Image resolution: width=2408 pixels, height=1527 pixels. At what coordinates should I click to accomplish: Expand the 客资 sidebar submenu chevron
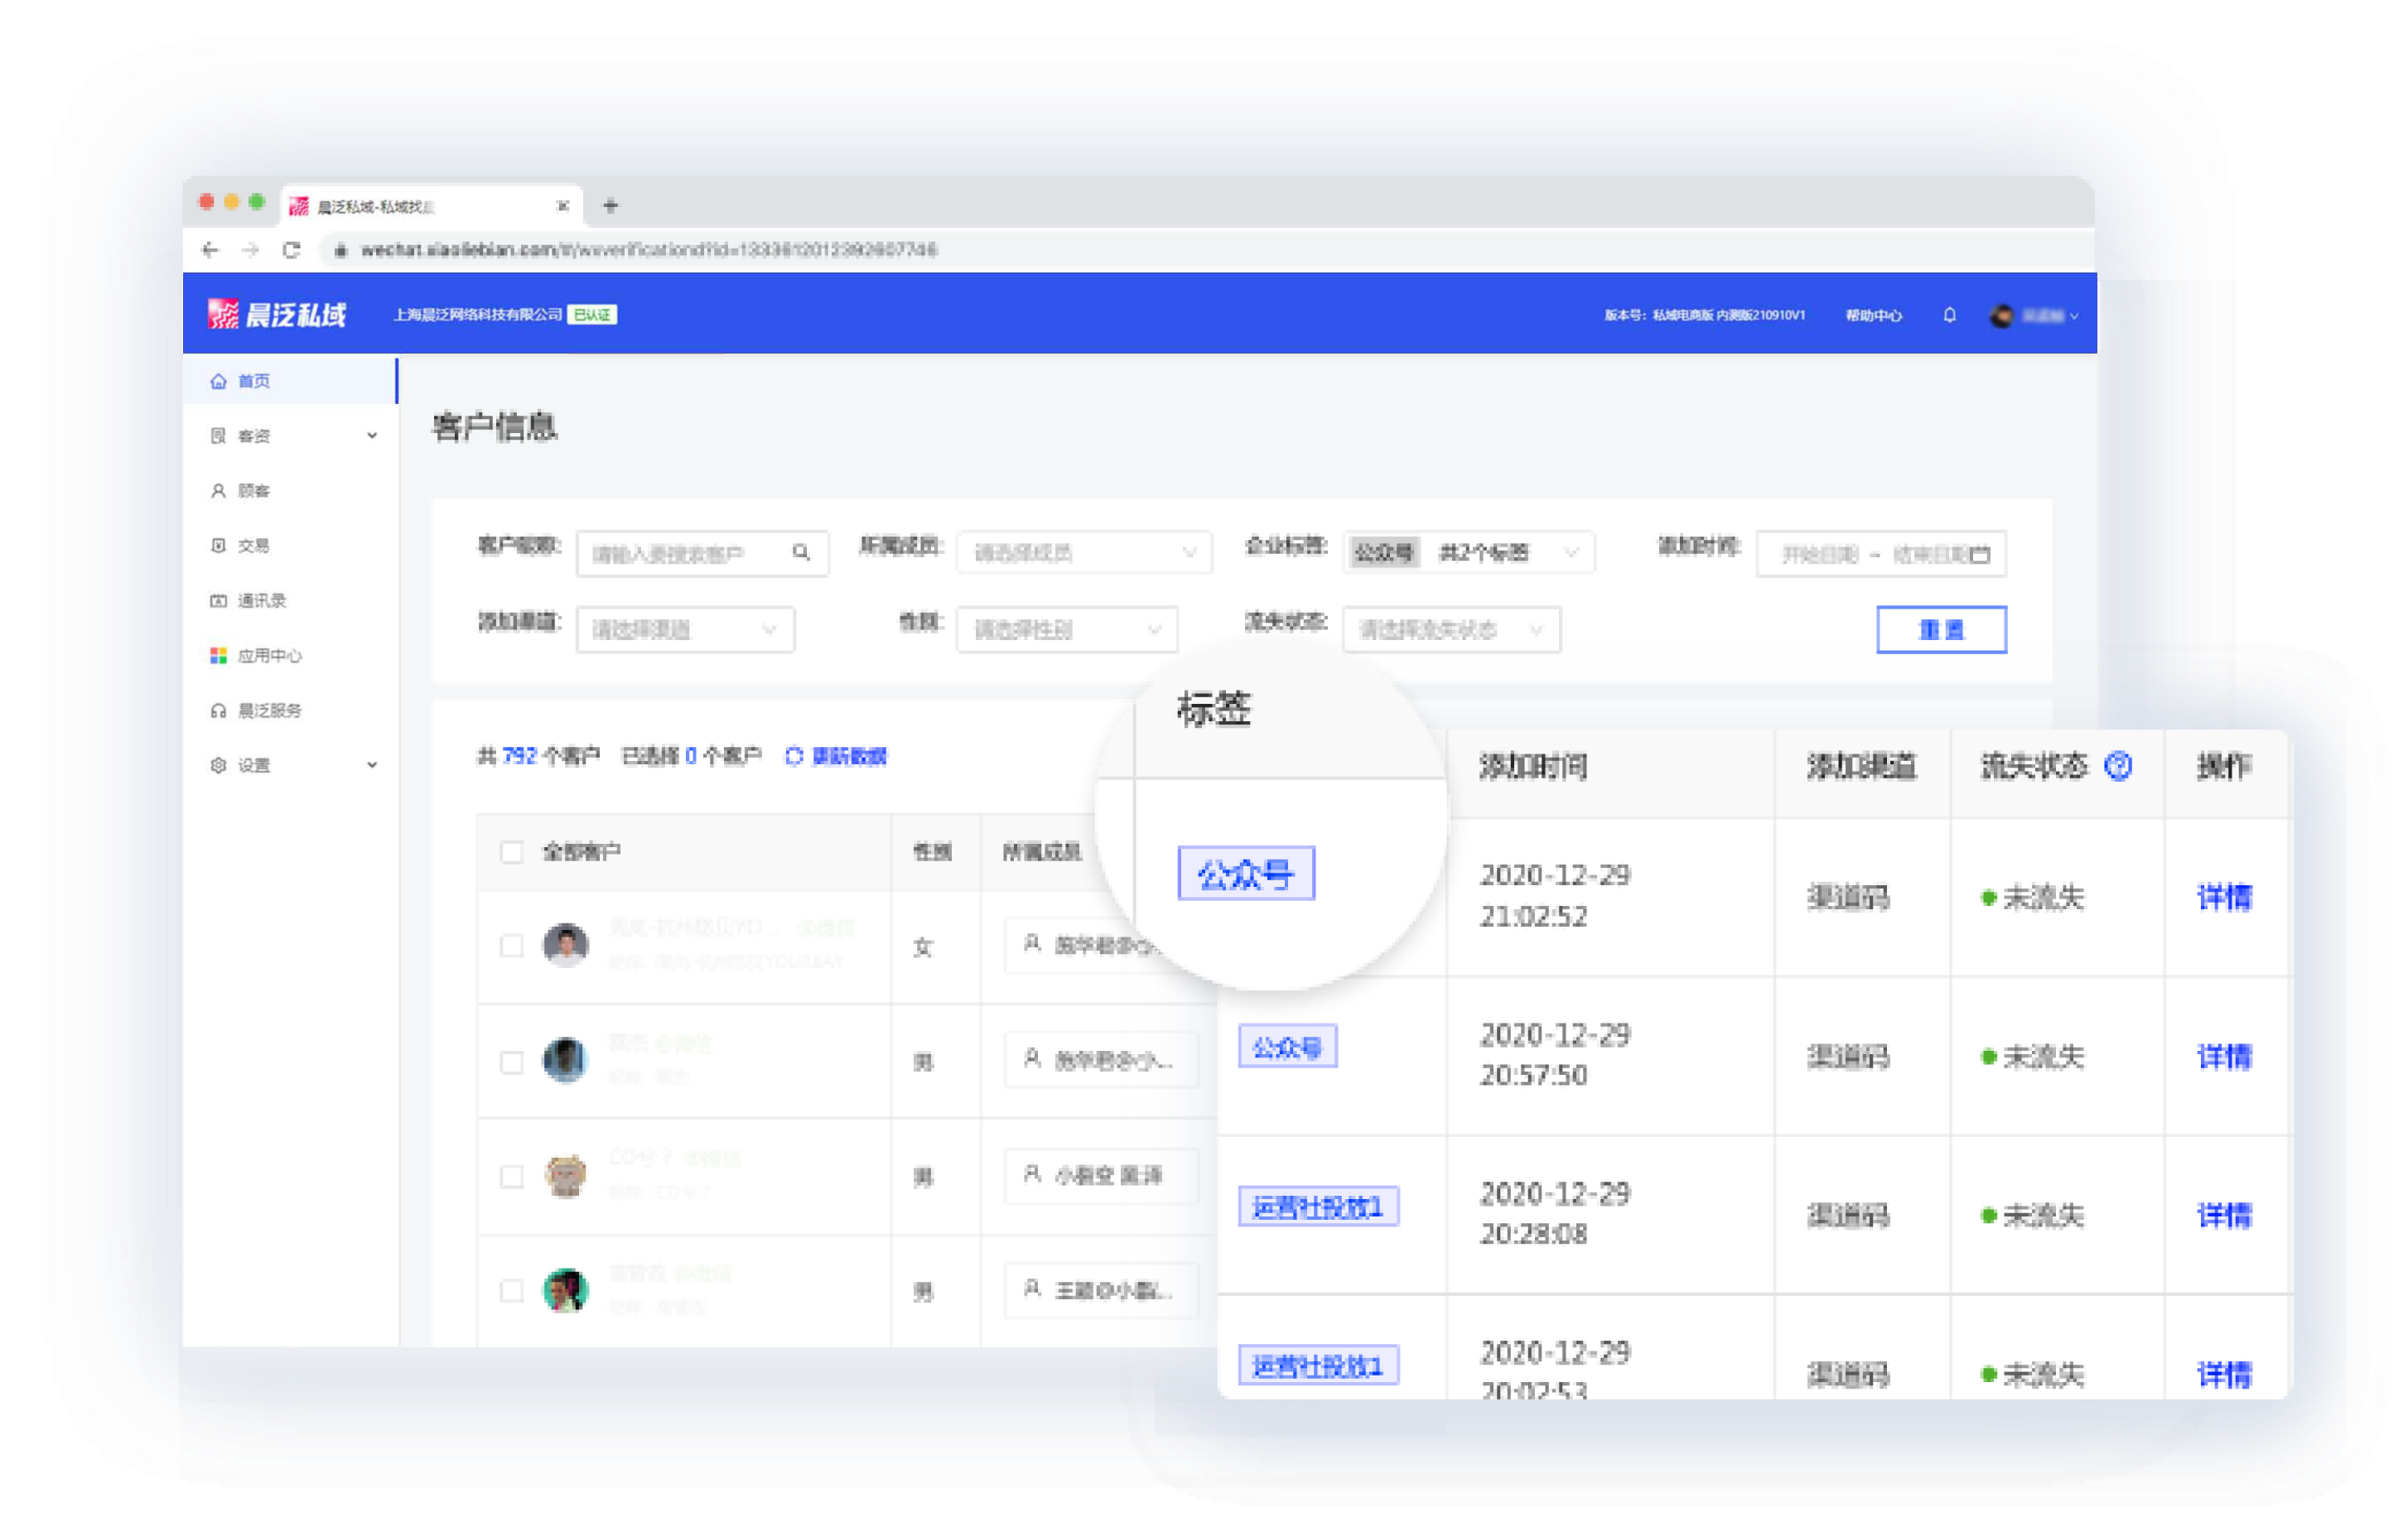pyautogui.click(x=372, y=436)
